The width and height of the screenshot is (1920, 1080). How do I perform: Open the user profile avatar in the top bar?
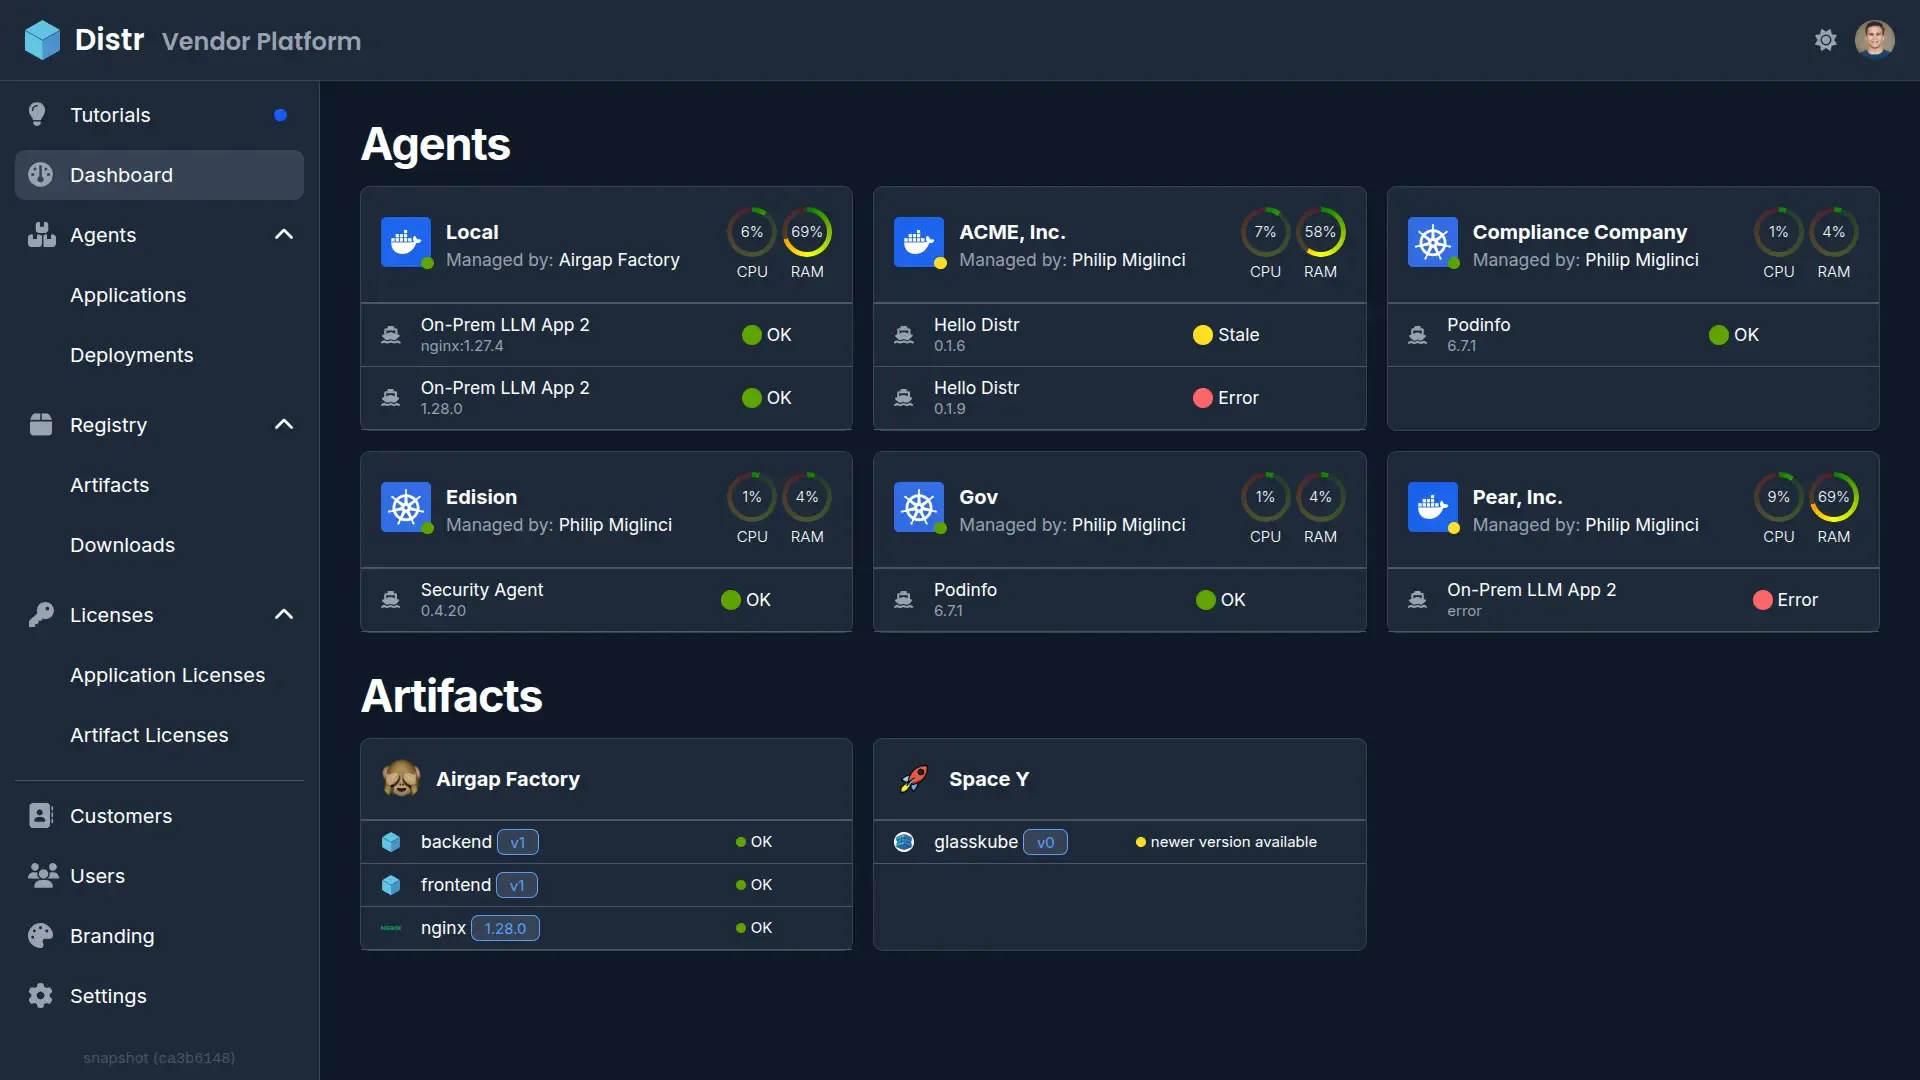(1876, 40)
